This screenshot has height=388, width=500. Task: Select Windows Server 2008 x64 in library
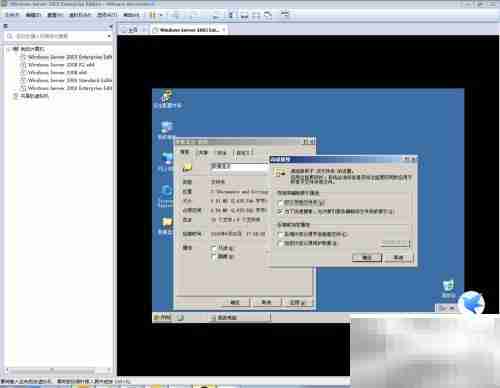[57, 72]
